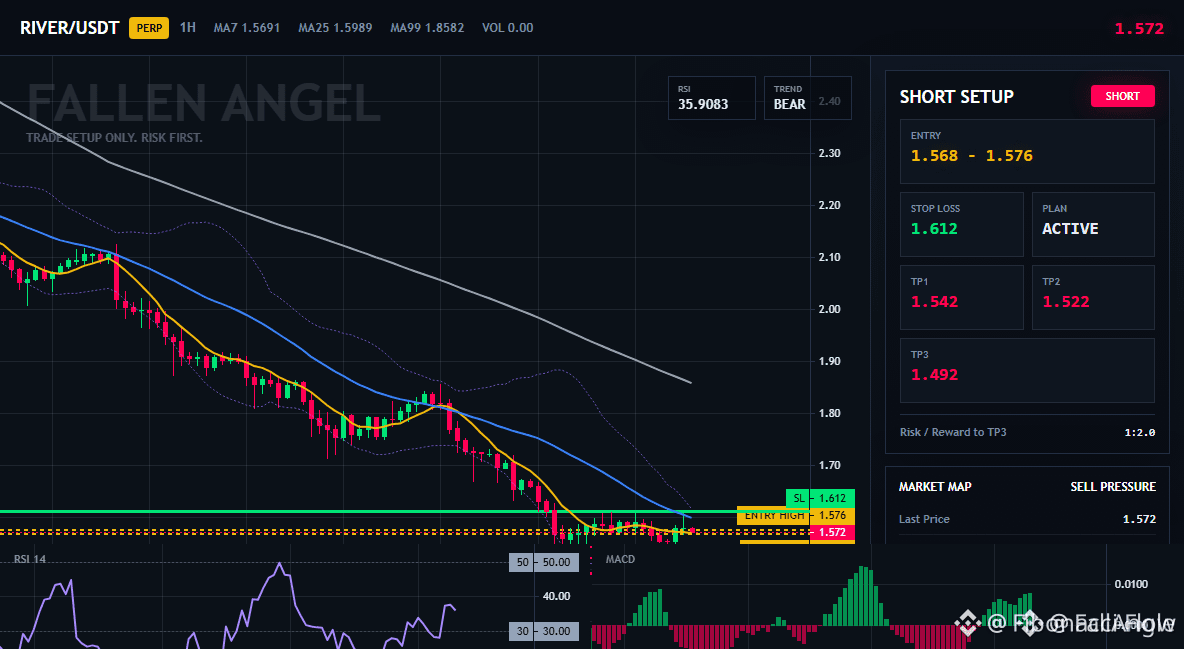
Task: Click the MACD 0.0100 axis label
Action: [1131, 584]
